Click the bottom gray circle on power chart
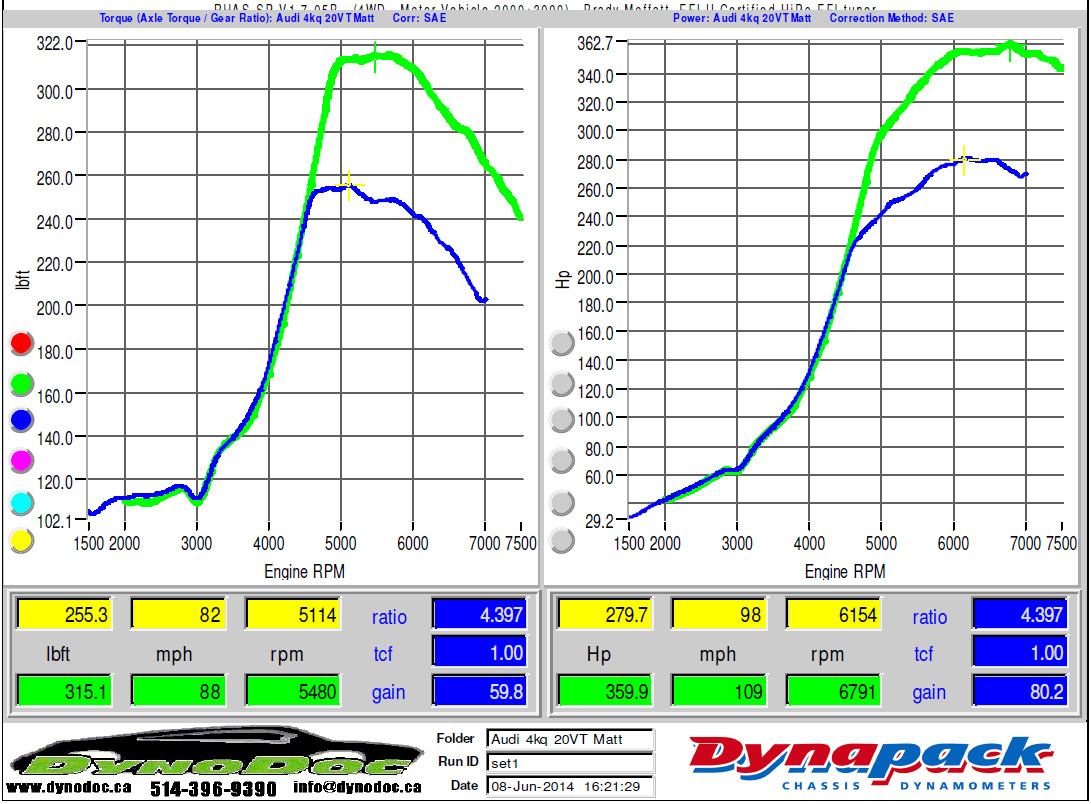The height and width of the screenshot is (804, 1091). click(x=562, y=541)
